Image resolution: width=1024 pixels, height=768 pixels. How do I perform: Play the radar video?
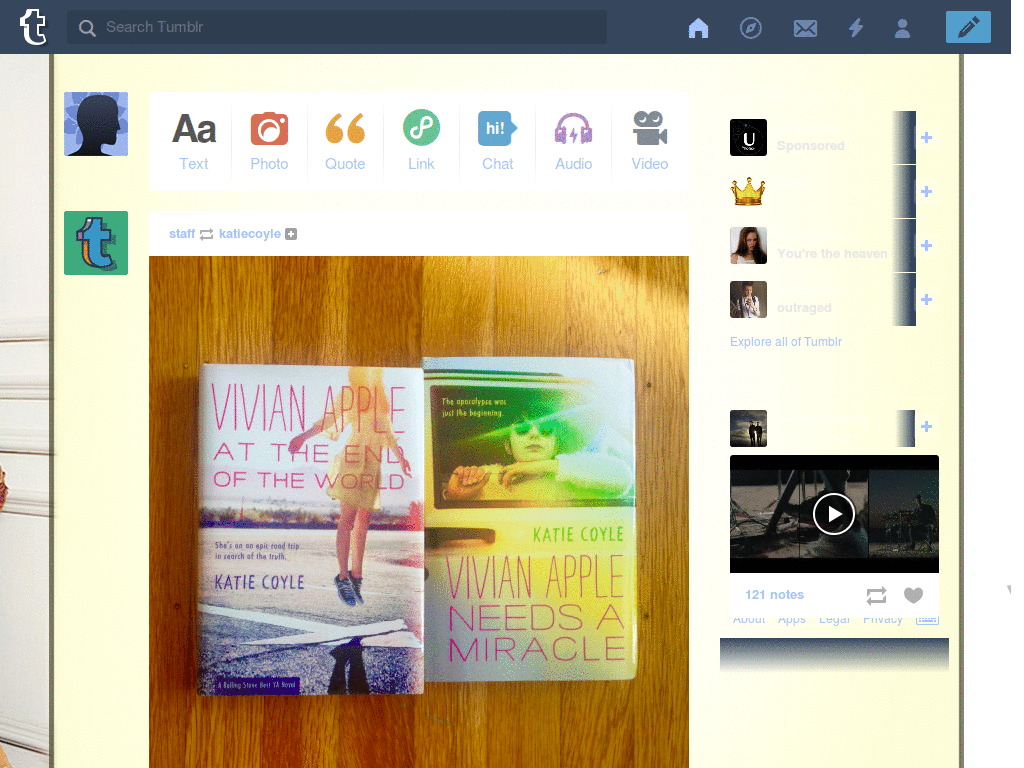(834, 515)
